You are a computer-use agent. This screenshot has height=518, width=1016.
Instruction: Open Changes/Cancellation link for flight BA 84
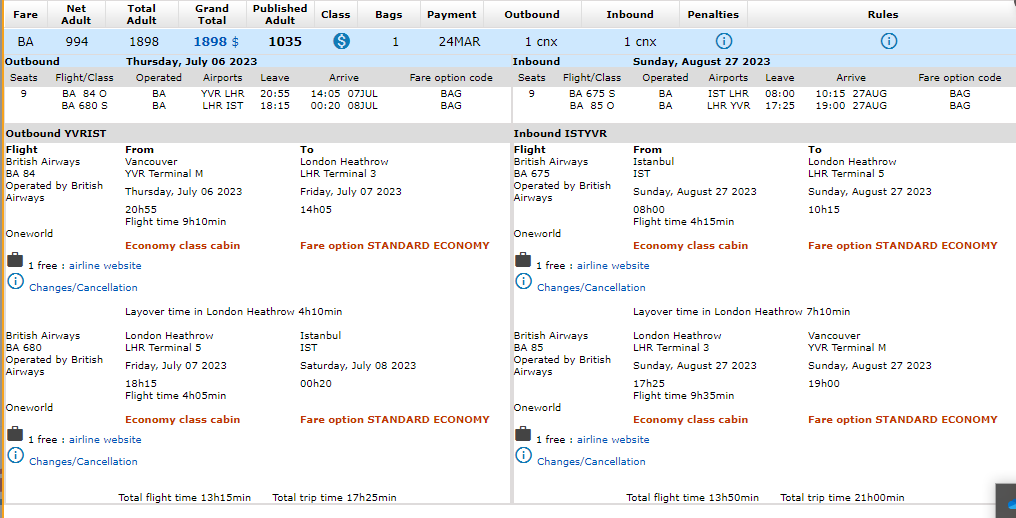83,288
